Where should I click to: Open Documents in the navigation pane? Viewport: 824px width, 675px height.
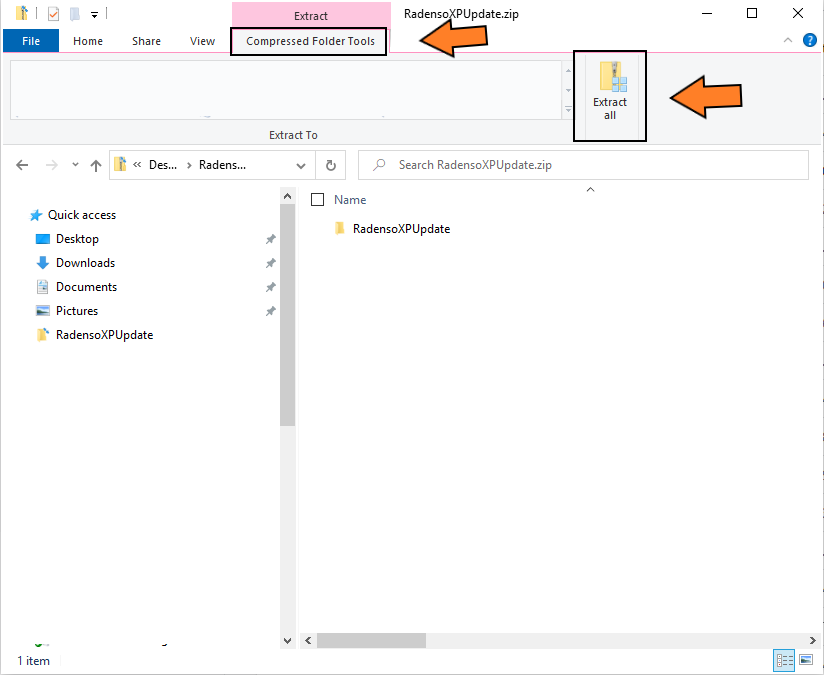coord(87,287)
